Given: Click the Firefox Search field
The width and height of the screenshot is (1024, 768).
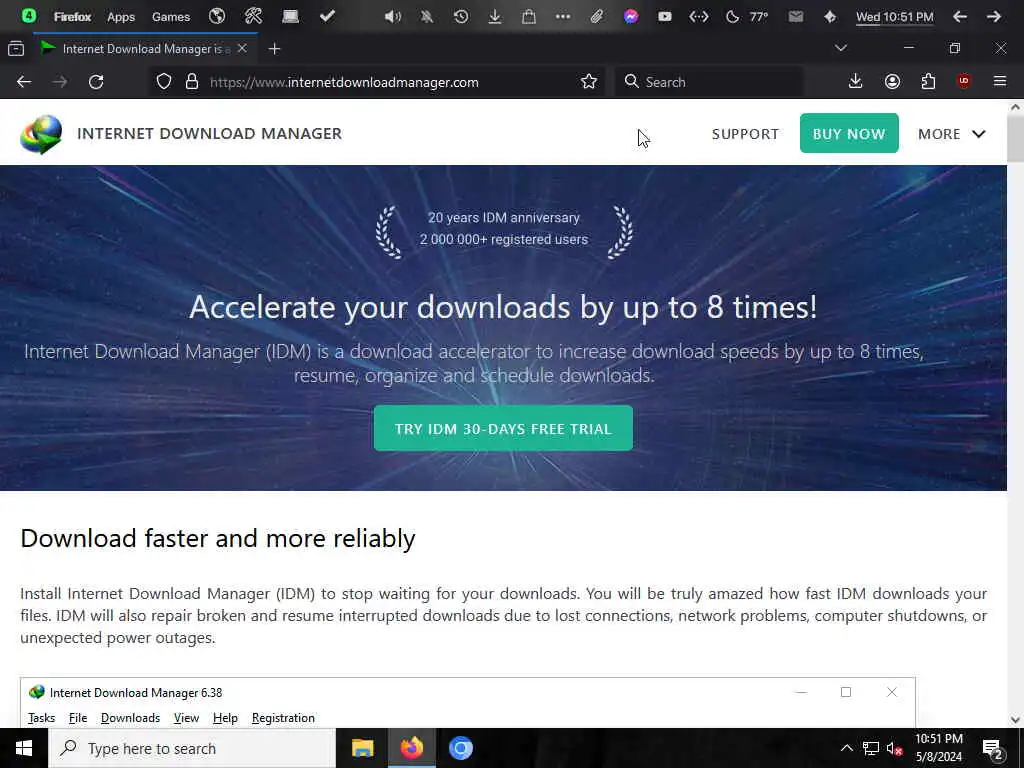Looking at the screenshot, I should pyautogui.click(x=709, y=82).
